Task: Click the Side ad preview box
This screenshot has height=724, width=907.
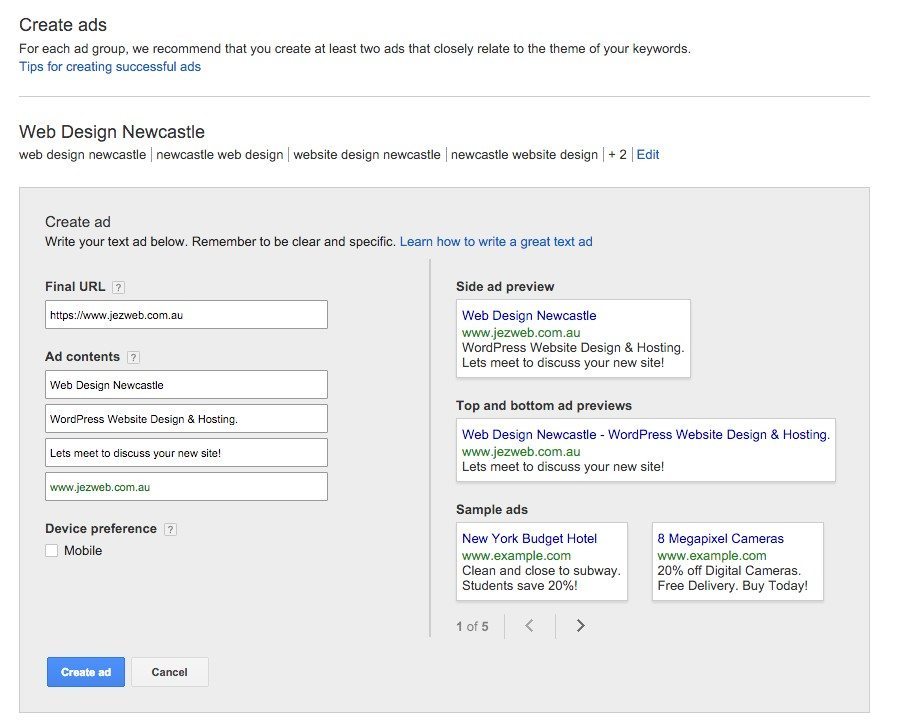Action: 573,338
